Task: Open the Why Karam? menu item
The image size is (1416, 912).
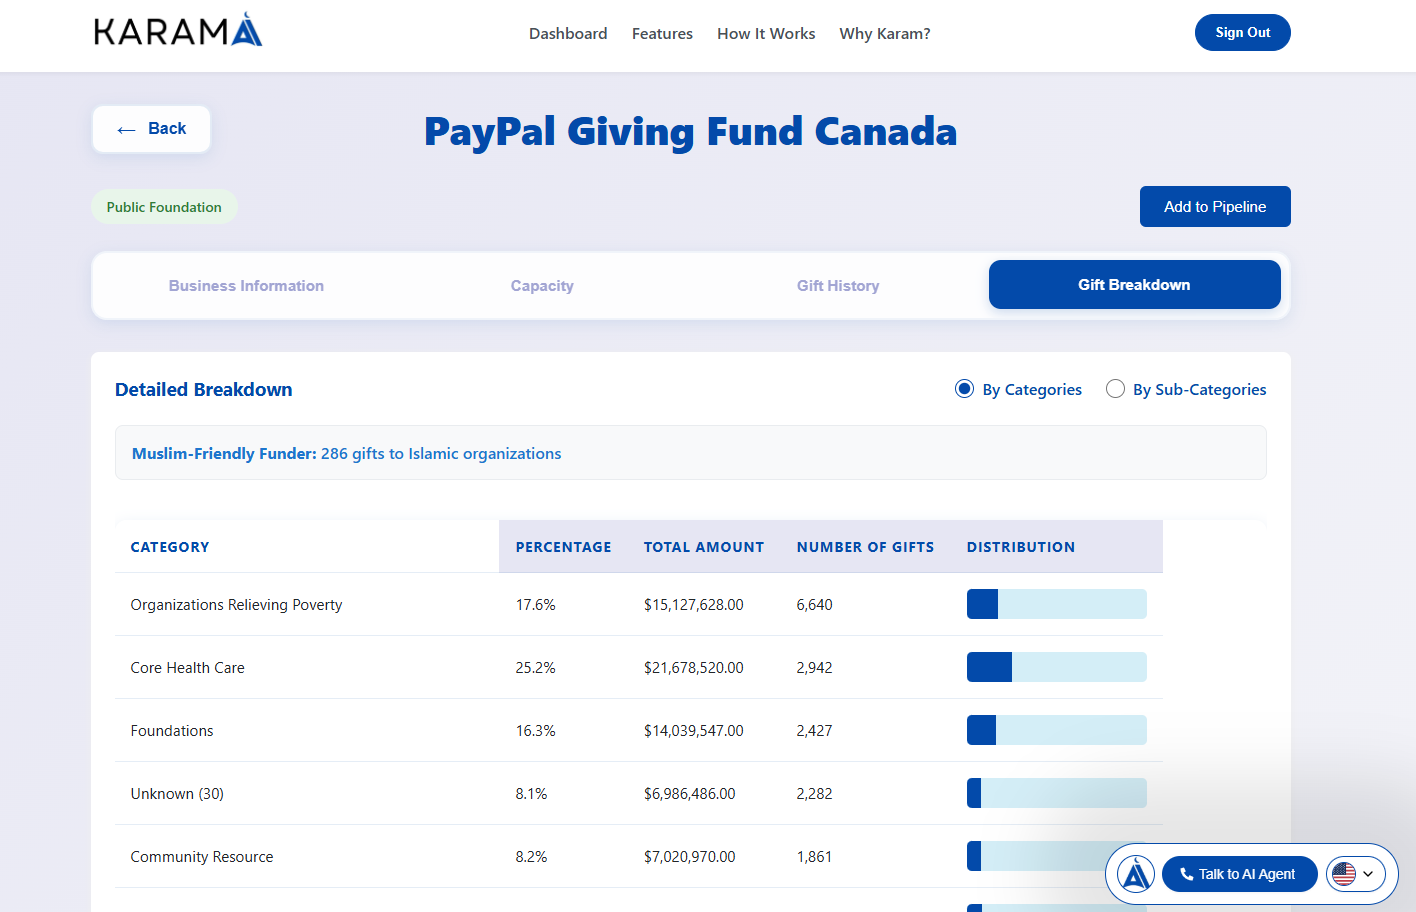Action: [885, 34]
